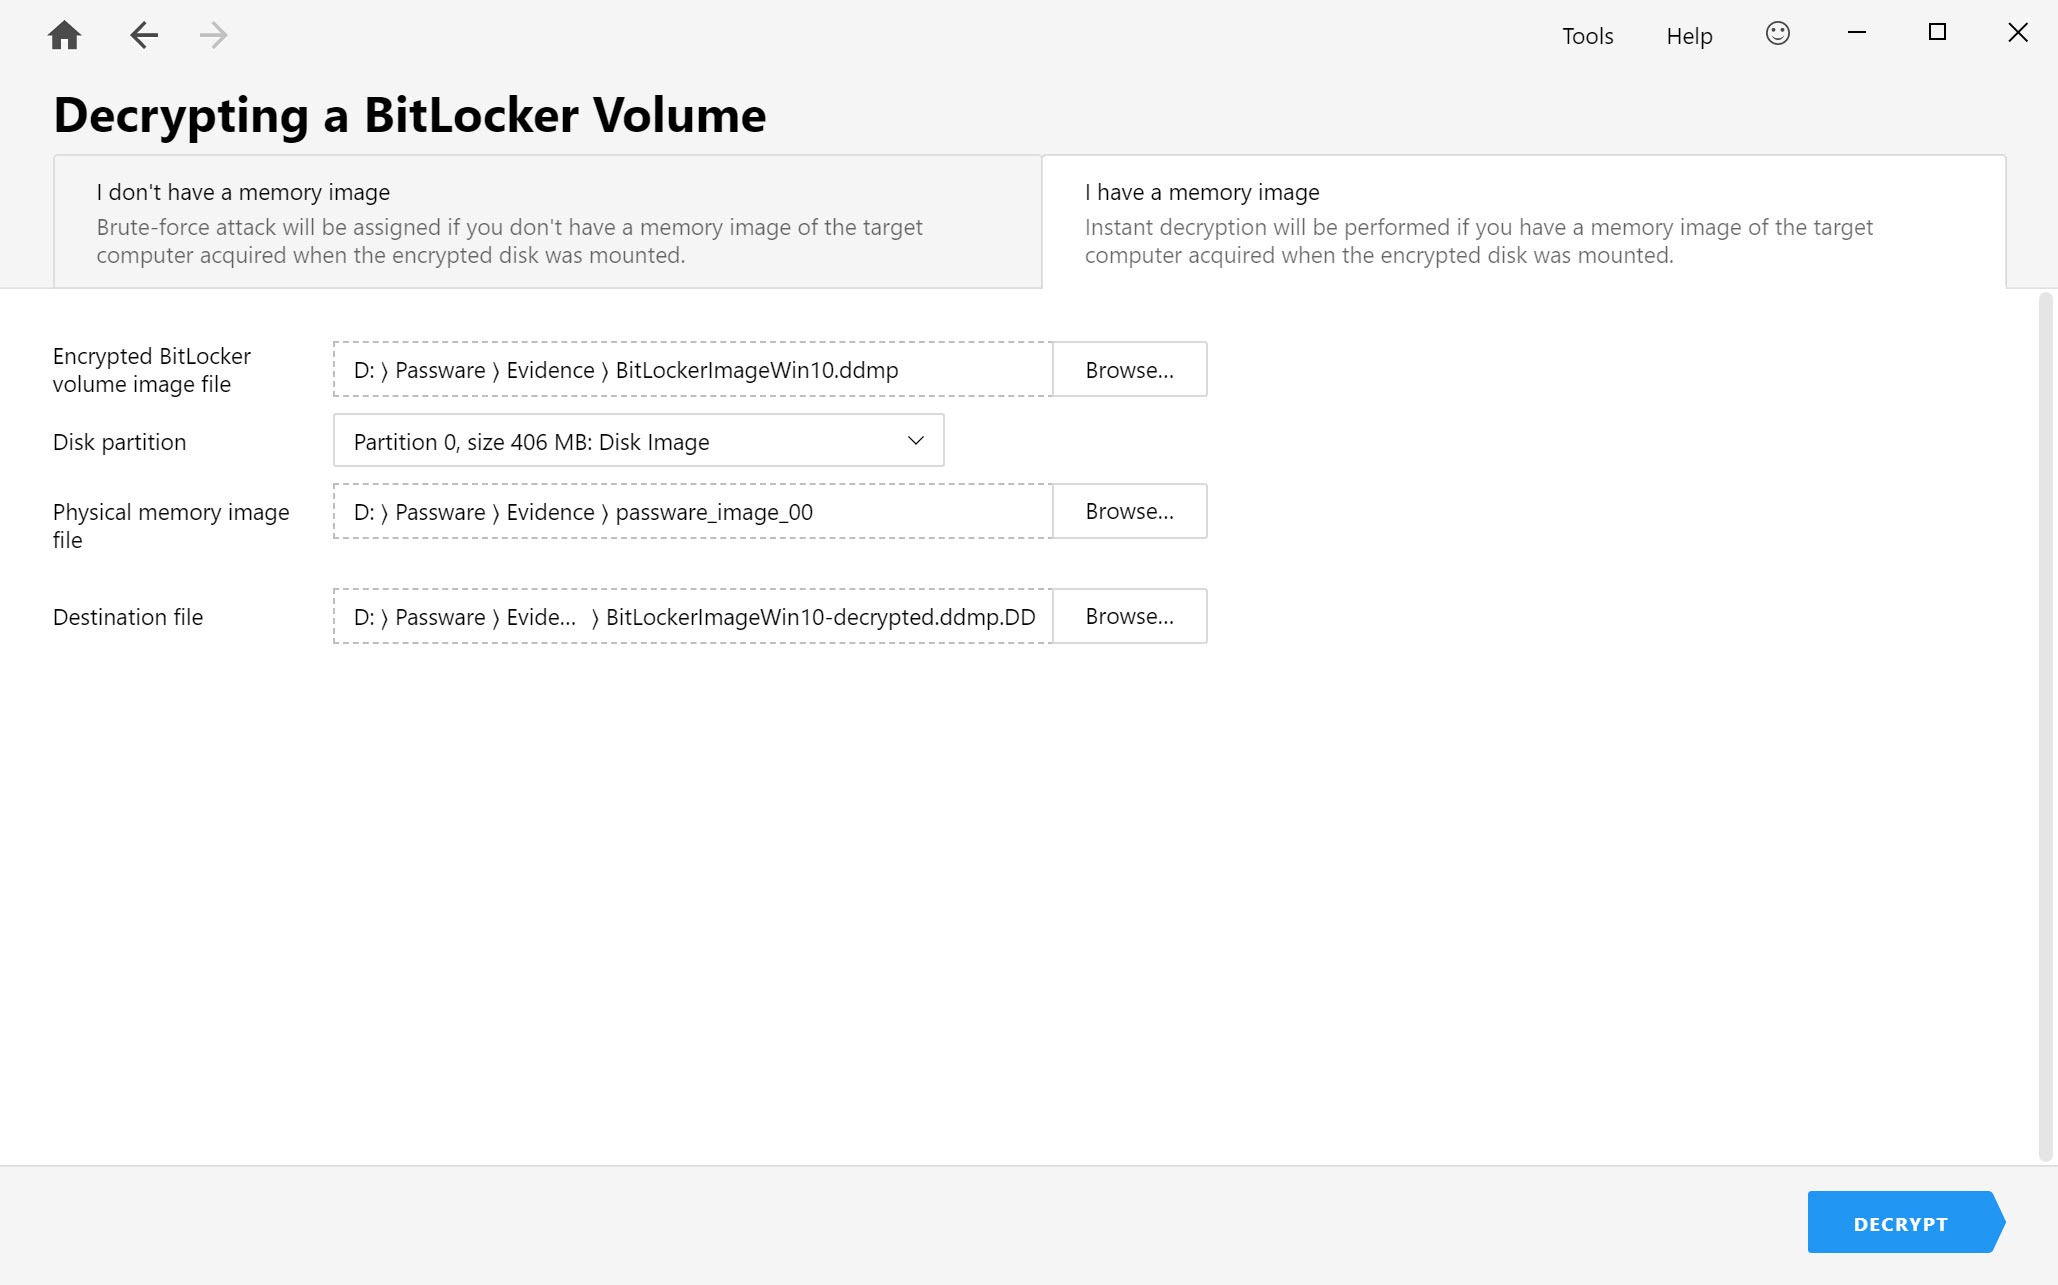
Task: Browse for the destination file
Action: click(1130, 616)
